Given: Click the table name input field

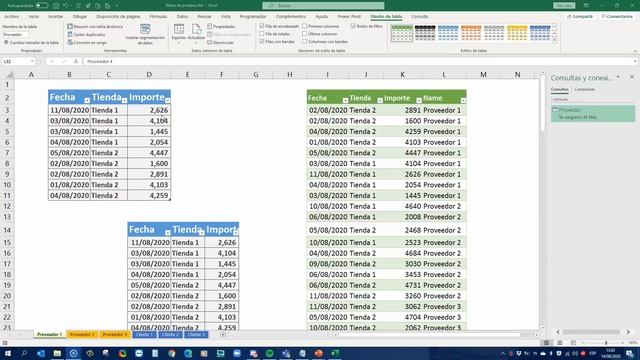Looking at the screenshot, I should click(16, 35).
